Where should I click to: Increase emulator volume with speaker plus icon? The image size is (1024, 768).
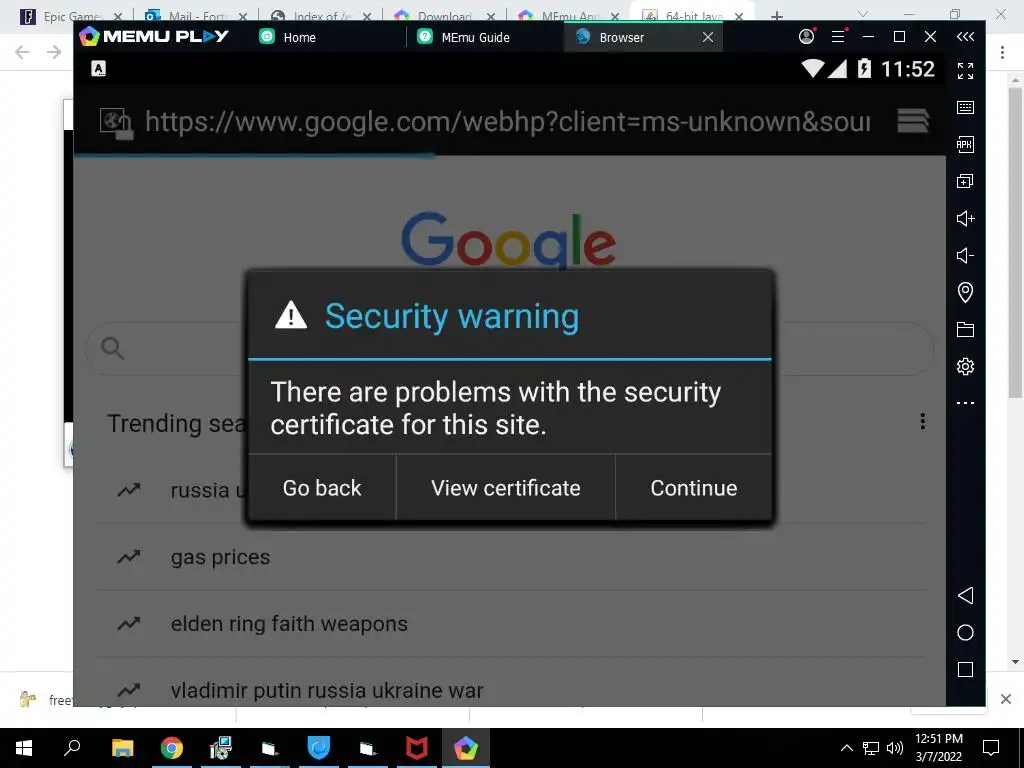(965, 218)
